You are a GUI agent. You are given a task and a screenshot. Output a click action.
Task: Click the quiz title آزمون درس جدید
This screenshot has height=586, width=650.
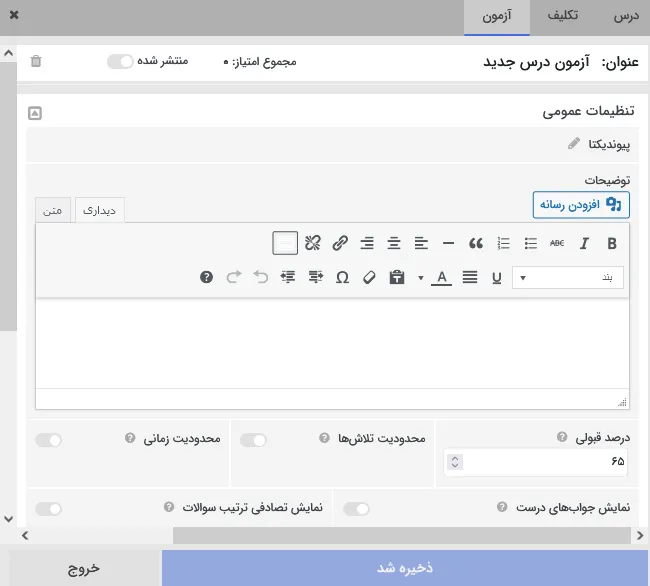pyautogui.click(x=536, y=62)
